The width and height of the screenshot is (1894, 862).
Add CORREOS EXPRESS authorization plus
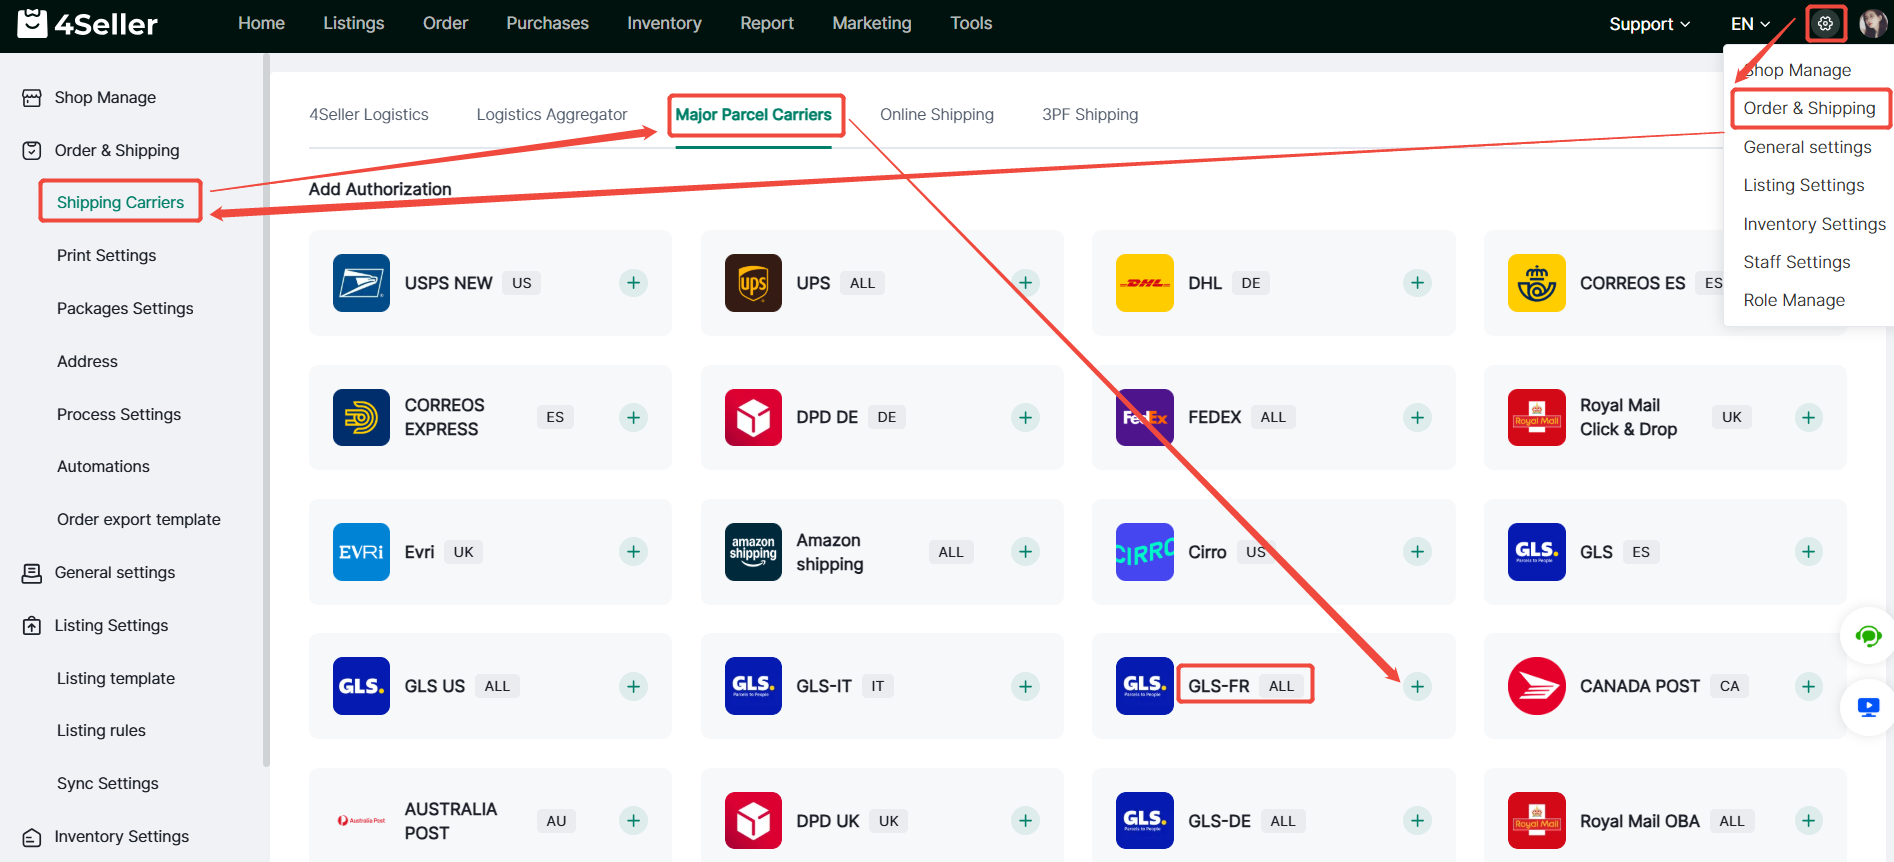click(x=633, y=417)
